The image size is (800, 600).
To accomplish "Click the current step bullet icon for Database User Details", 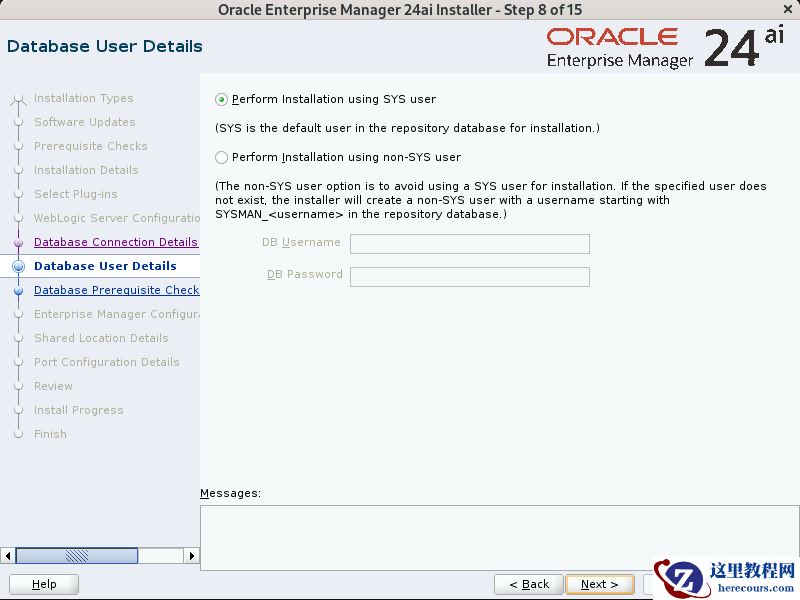I will [x=18, y=266].
